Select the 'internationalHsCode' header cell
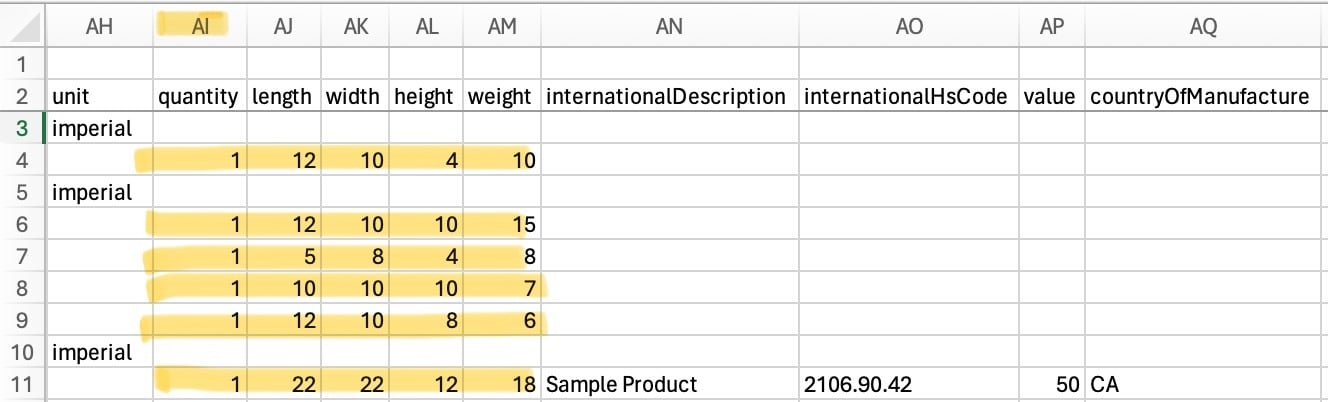 [908, 97]
